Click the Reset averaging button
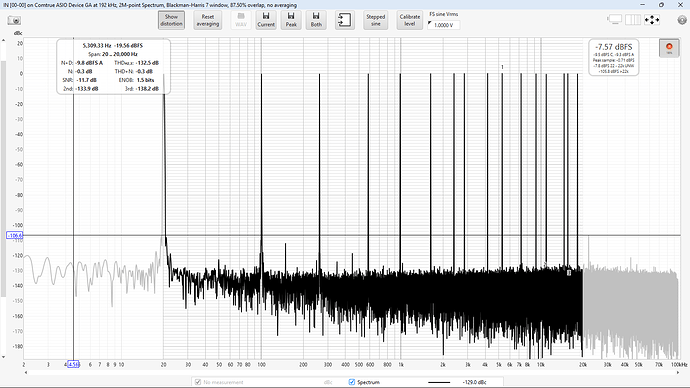 coord(208,20)
